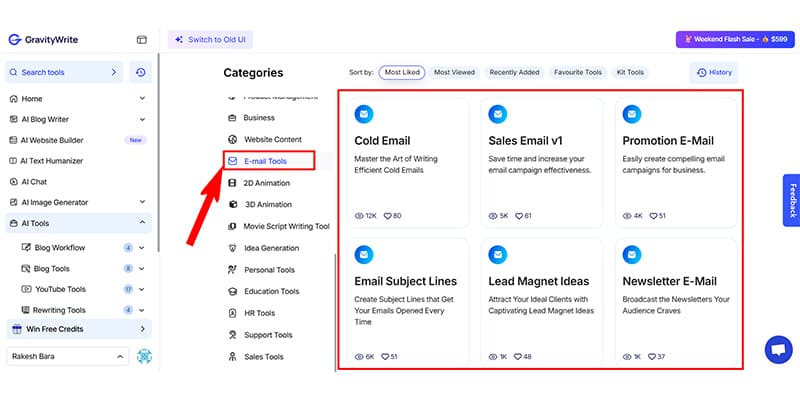Click the AI Tools menu item
The image size is (800, 400).
pyautogui.click(x=79, y=223)
